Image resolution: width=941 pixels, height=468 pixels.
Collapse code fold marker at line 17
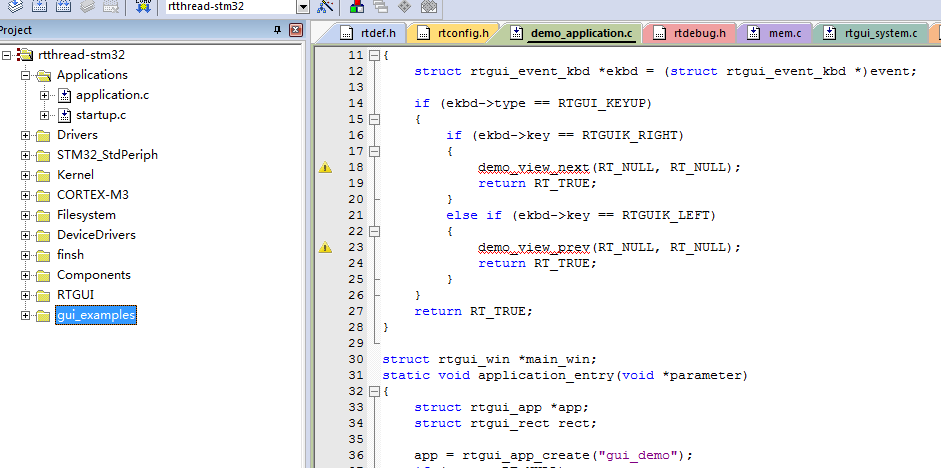click(x=374, y=151)
